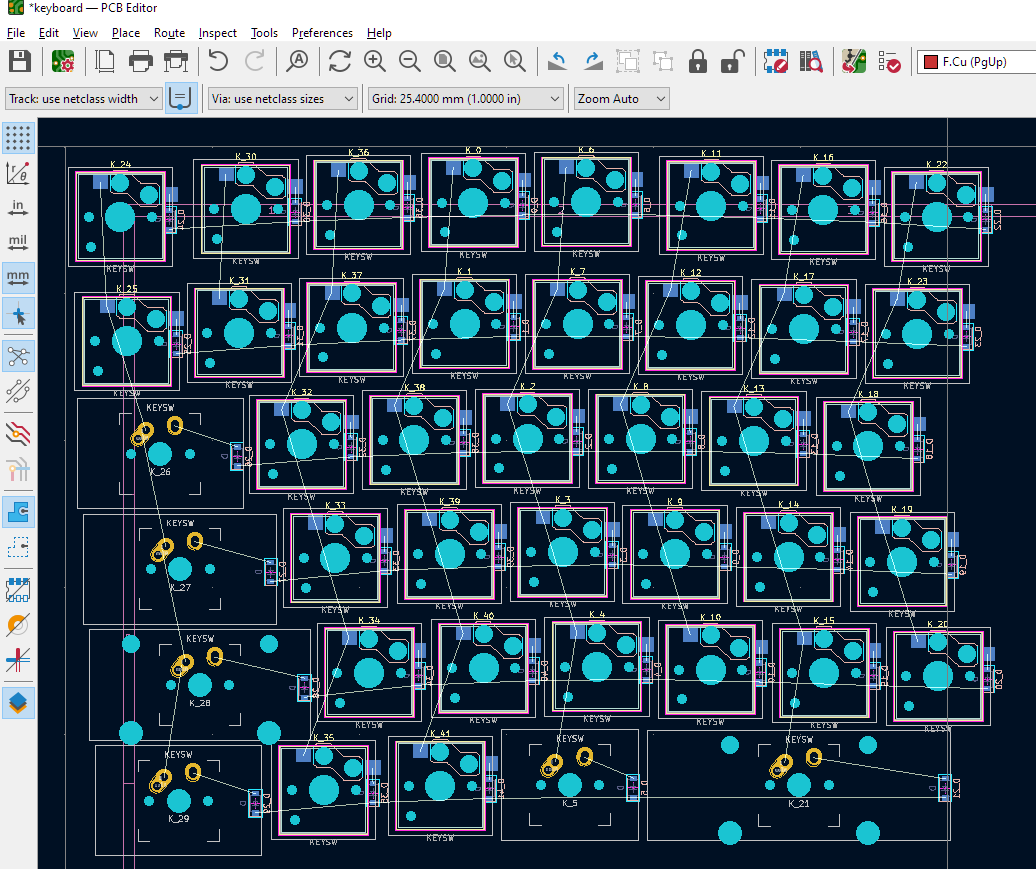The image size is (1036, 869).
Task: Toggle vias outline sketch mode
Action: (18, 625)
